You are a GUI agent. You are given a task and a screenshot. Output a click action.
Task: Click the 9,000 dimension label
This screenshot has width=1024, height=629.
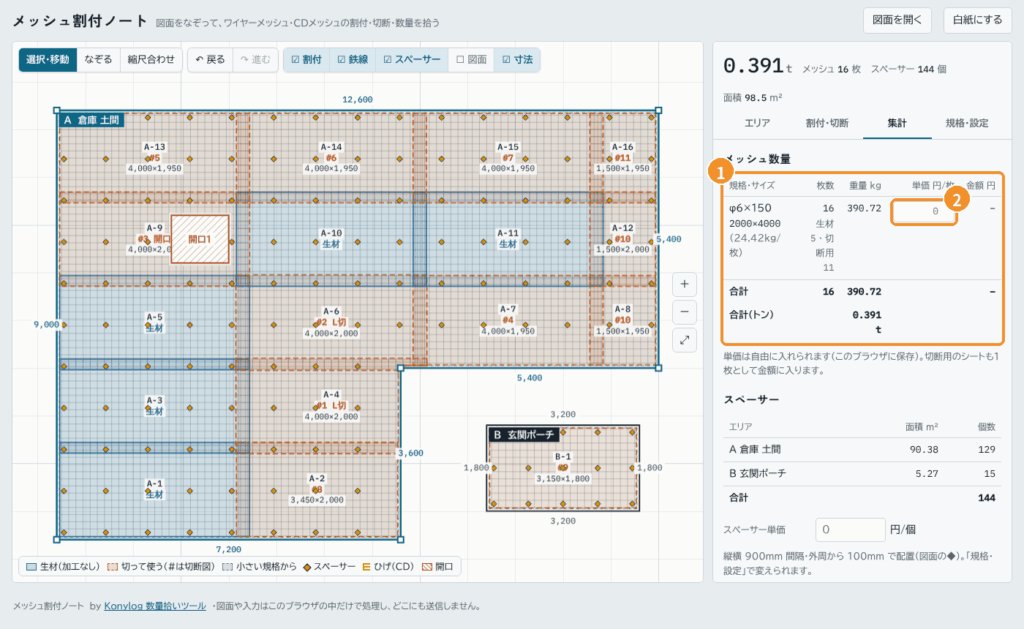46,324
